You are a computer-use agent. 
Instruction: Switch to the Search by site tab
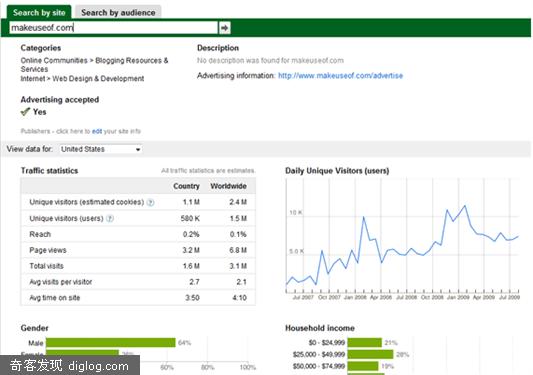[x=39, y=13]
